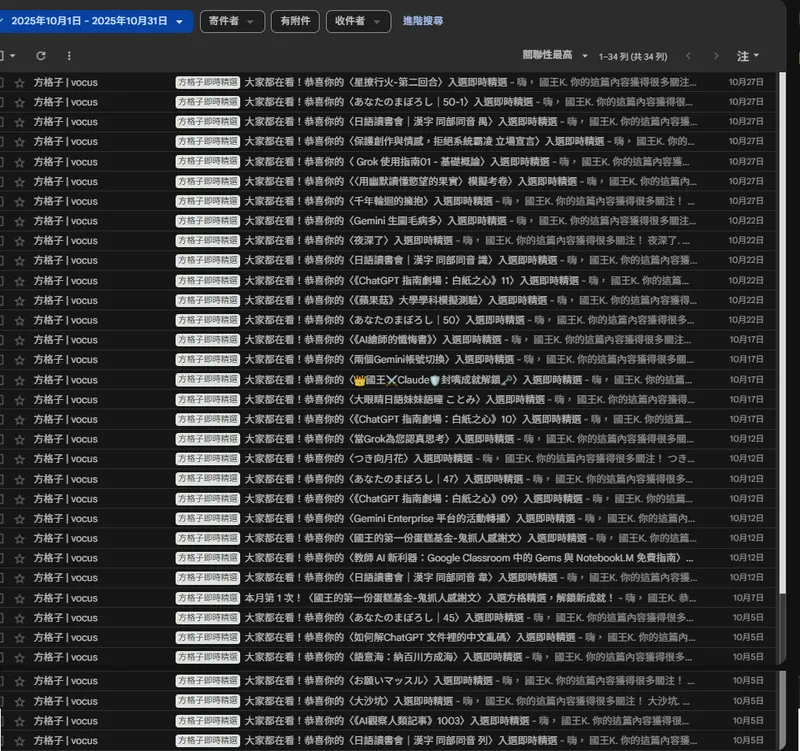The width and height of the screenshot is (800, 751).
Task: Star the 夜深了 email
Action: pyautogui.click(x=19, y=241)
